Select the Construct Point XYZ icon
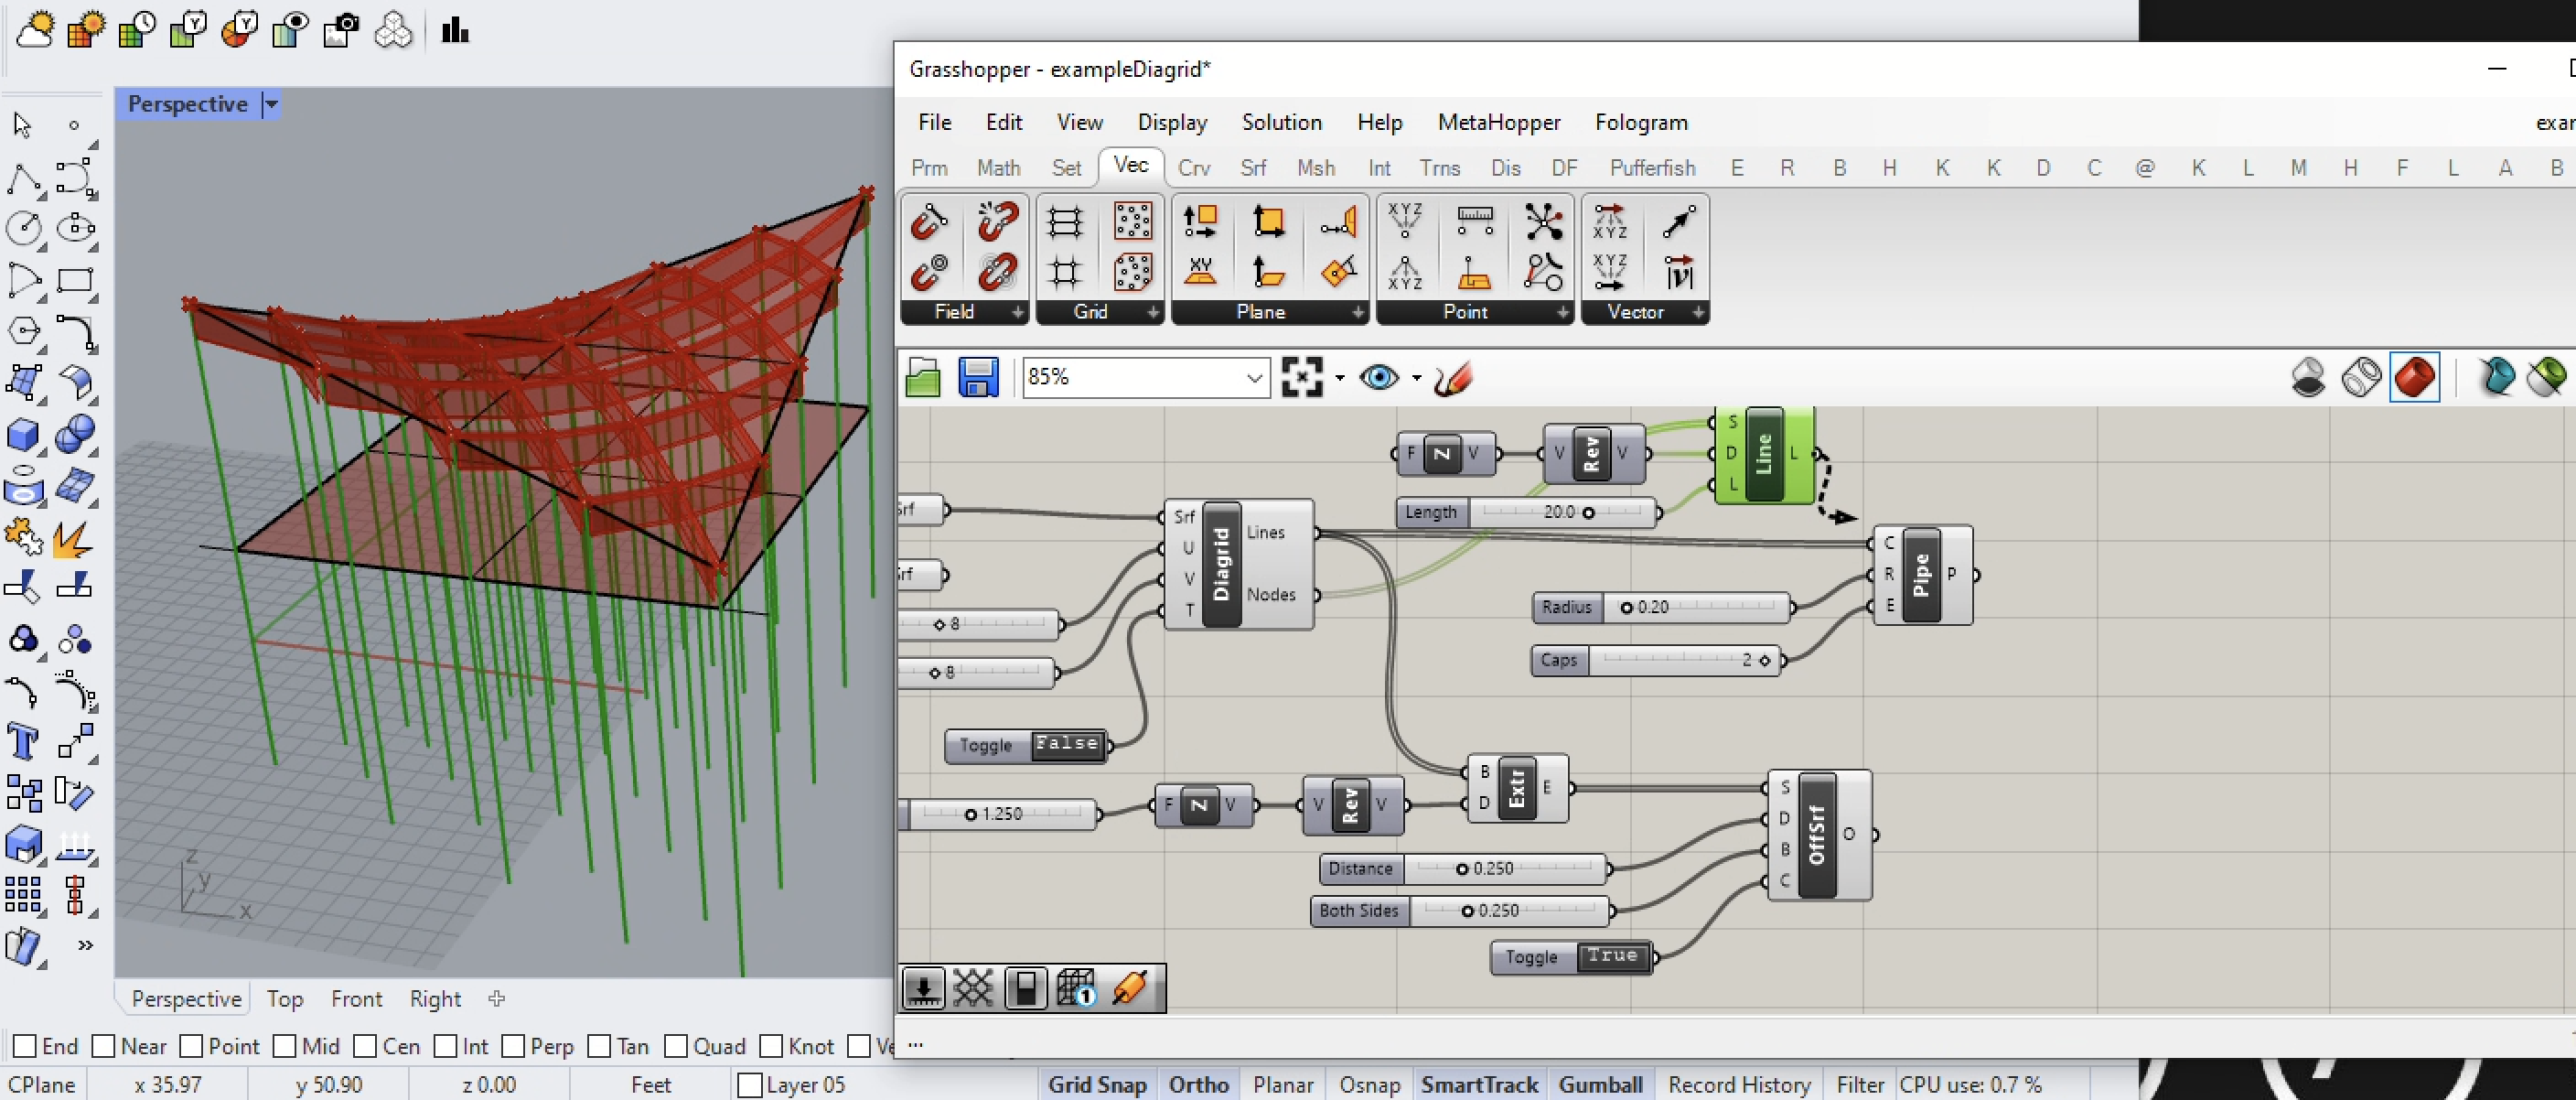The width and height of the screenshot is (2576, 1100). (x=1405, y=221)
